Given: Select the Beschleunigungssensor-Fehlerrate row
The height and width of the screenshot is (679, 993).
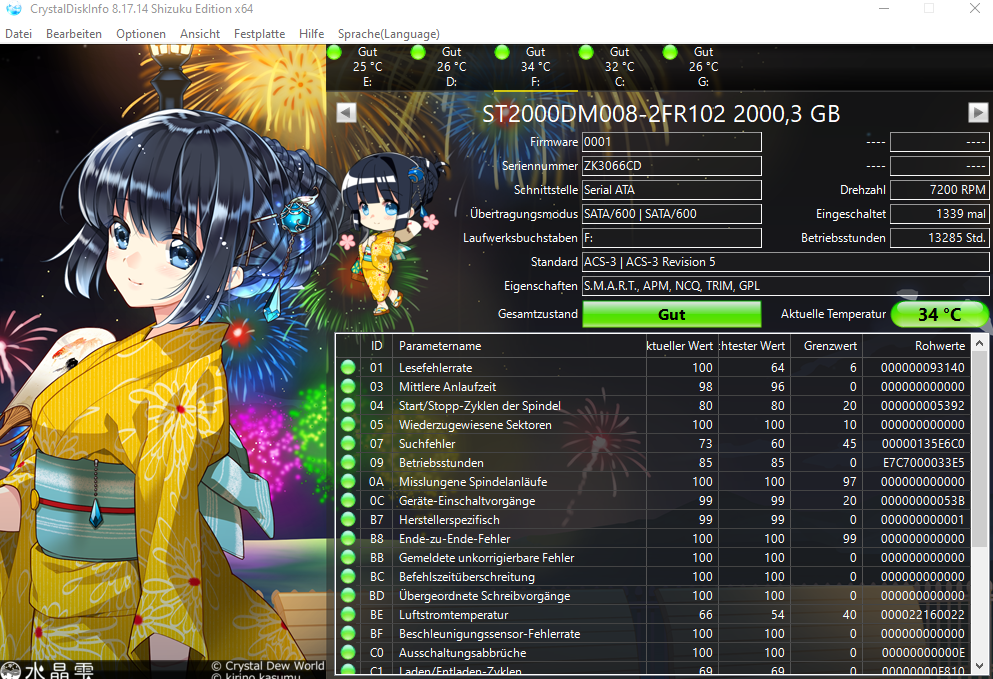Looking at the screenshot, I should point(653,633).
